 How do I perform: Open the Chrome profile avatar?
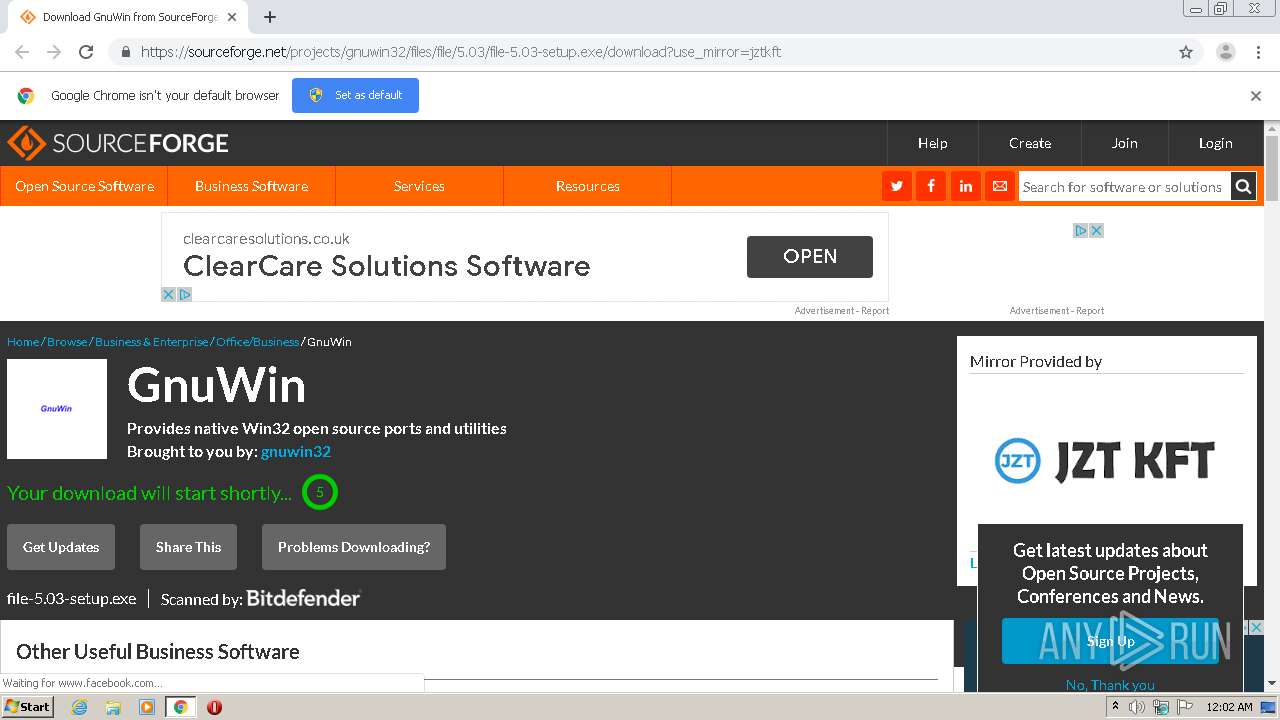click(1225, 52)
